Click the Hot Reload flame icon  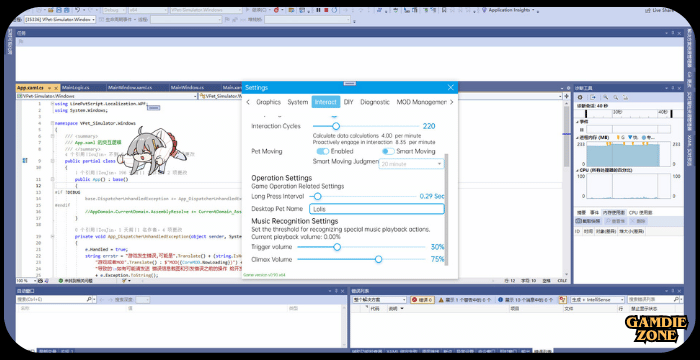[x=277, y=10]
